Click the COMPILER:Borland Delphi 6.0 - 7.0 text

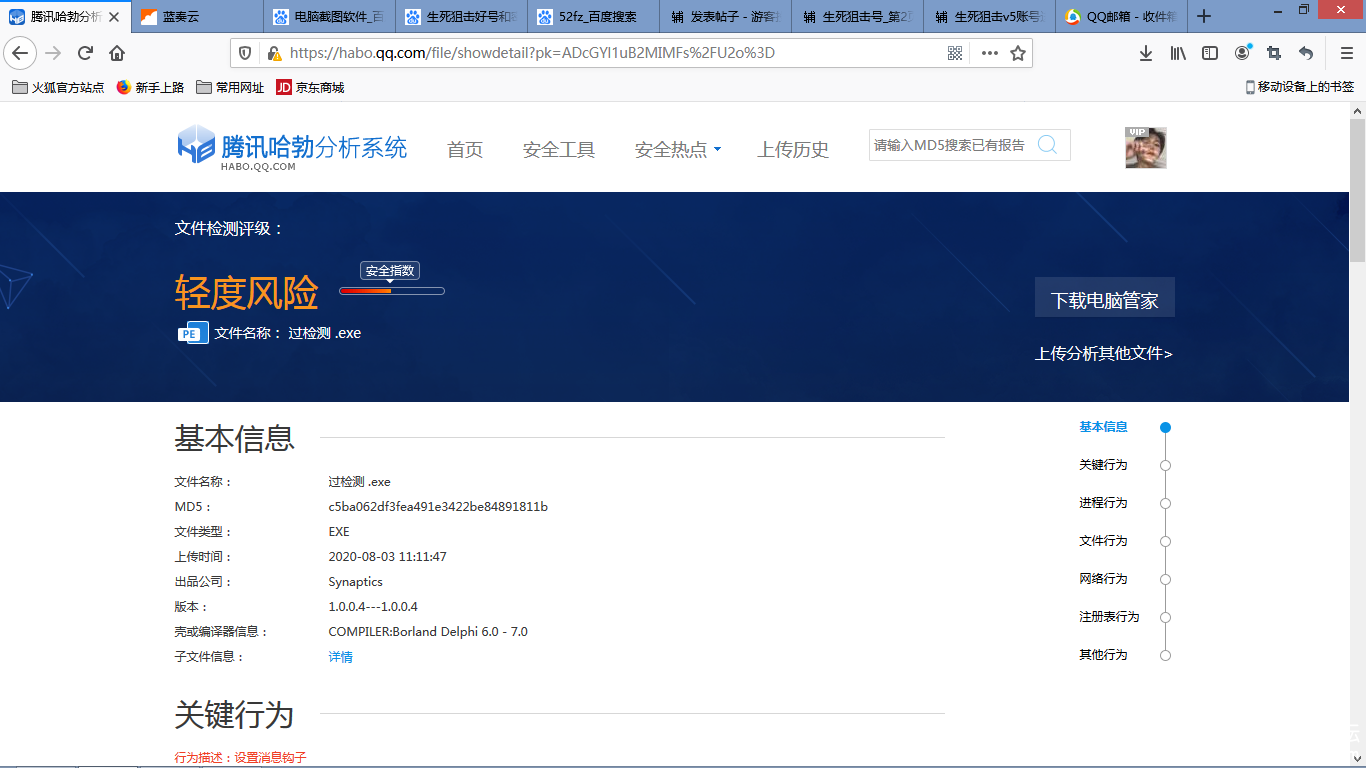coord(428,632)
